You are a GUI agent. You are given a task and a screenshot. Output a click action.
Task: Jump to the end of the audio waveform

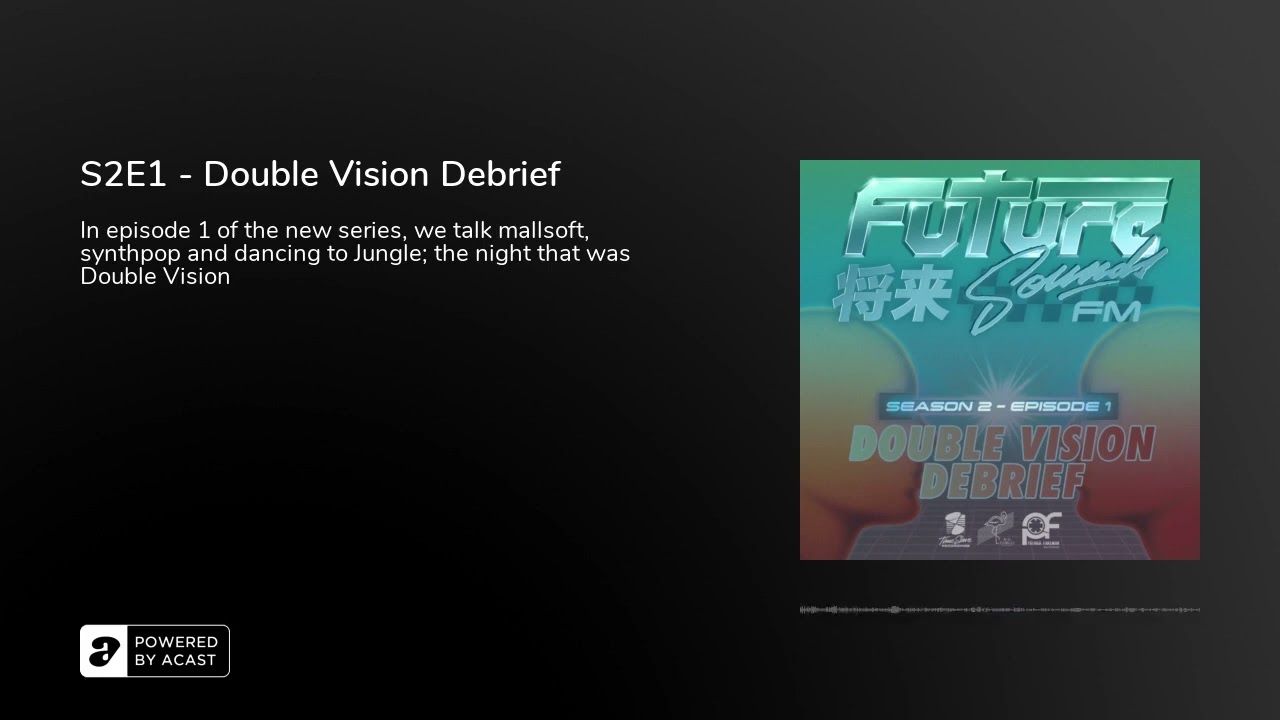[1198, 609]
